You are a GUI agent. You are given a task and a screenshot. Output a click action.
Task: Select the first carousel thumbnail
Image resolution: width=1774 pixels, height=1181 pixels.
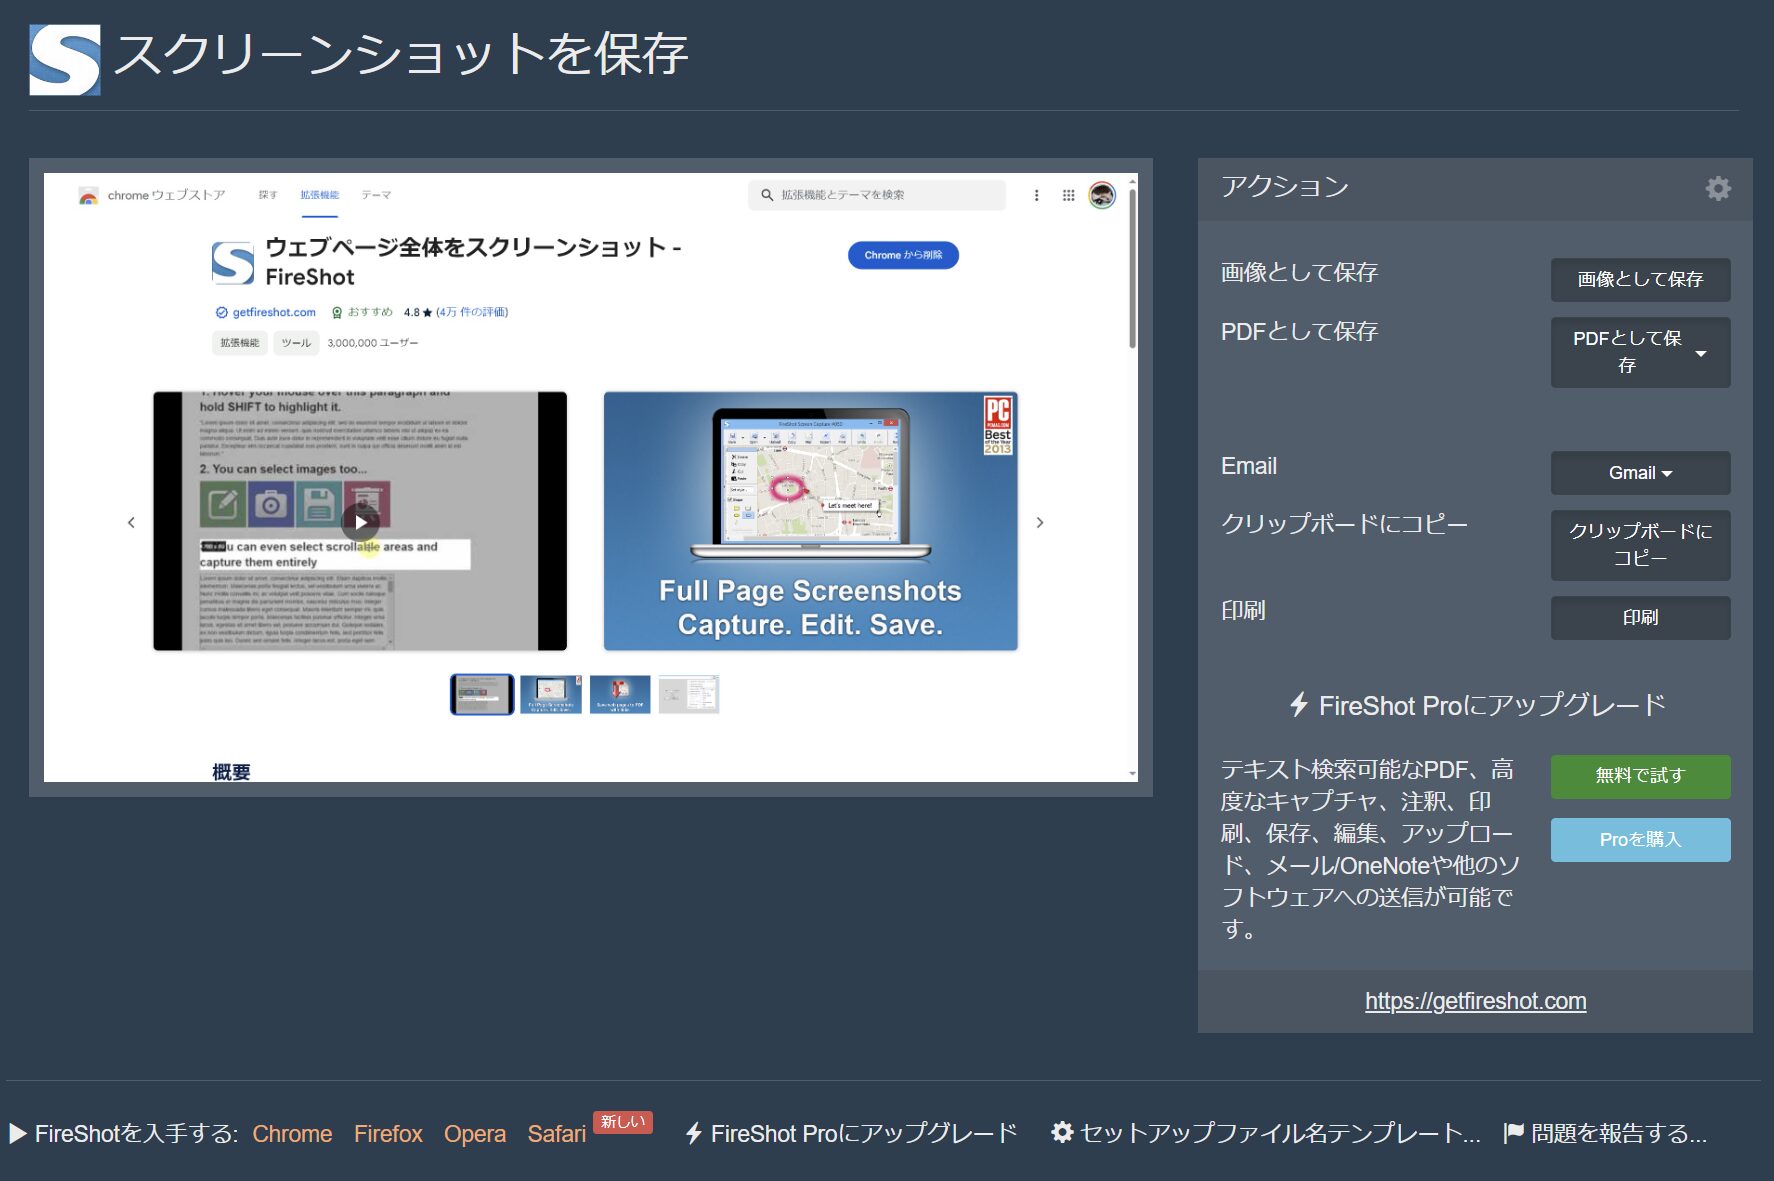(x=482, y=694)
